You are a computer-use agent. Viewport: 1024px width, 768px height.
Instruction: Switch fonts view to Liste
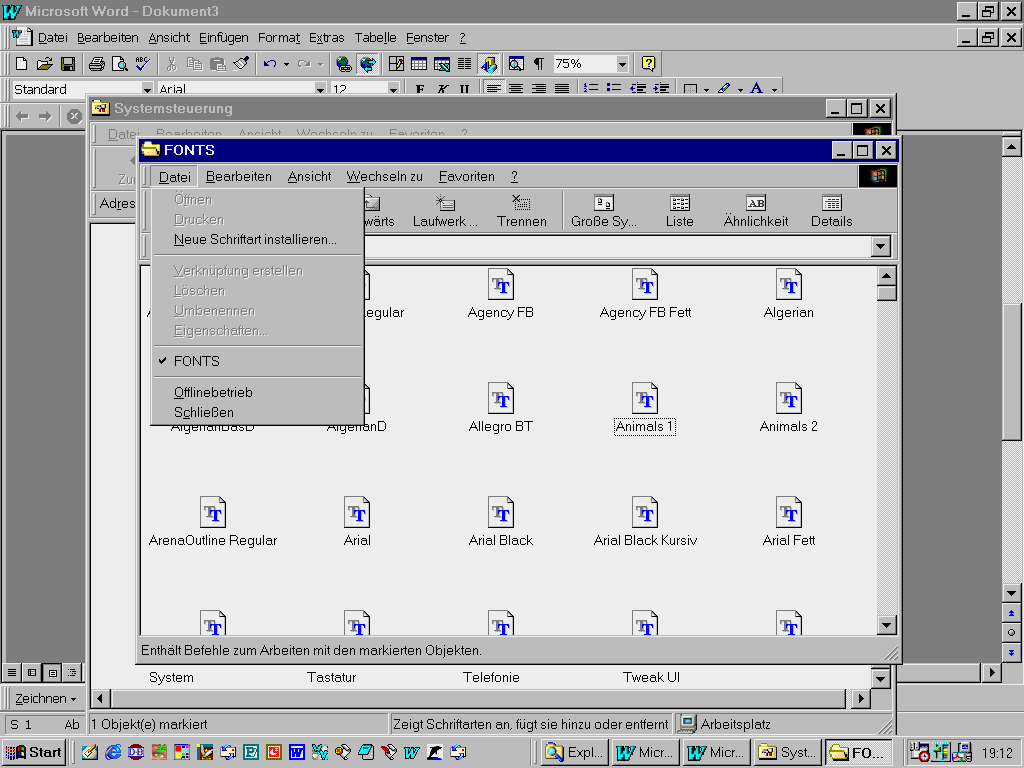[x=679, y=211]
